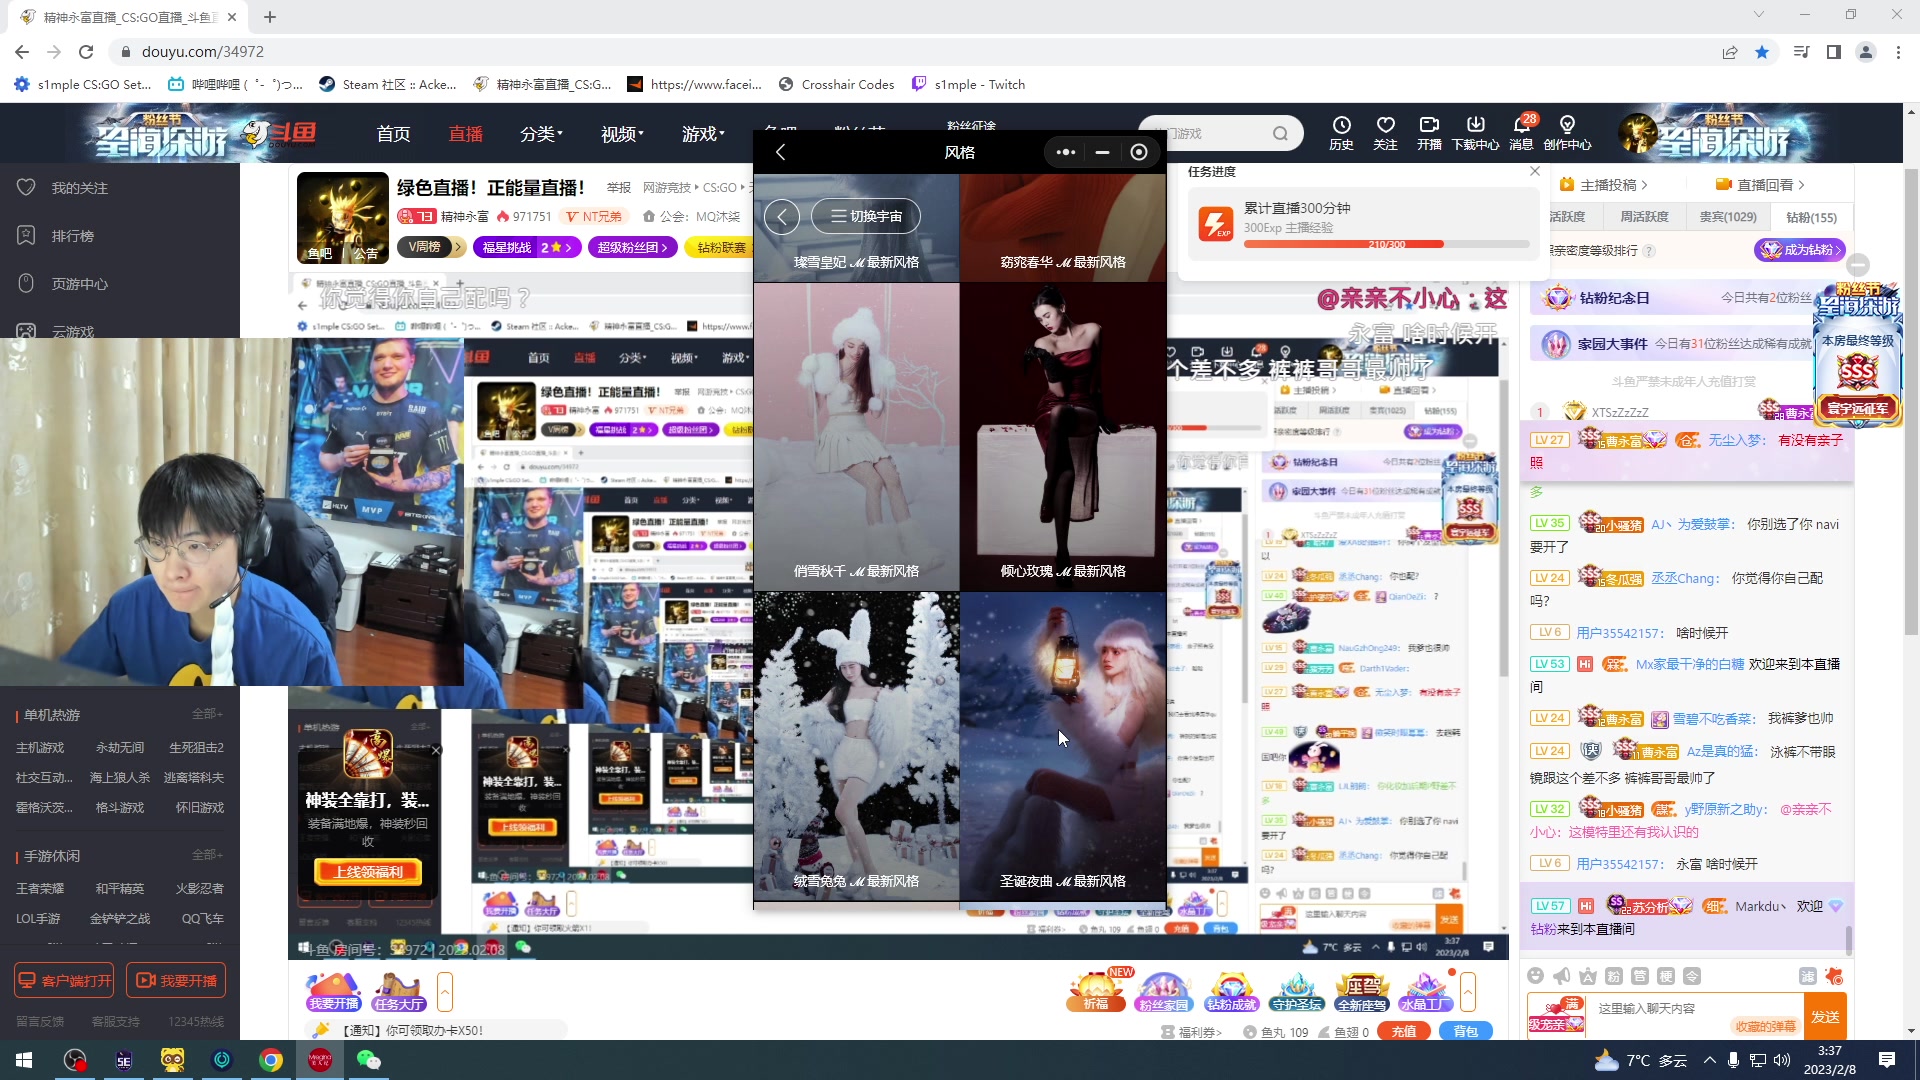Image resolution: width=1920 pixels, height=1080 pixels.
Task: Open the 消息 notification bell icon
Action: [1521, 127]
